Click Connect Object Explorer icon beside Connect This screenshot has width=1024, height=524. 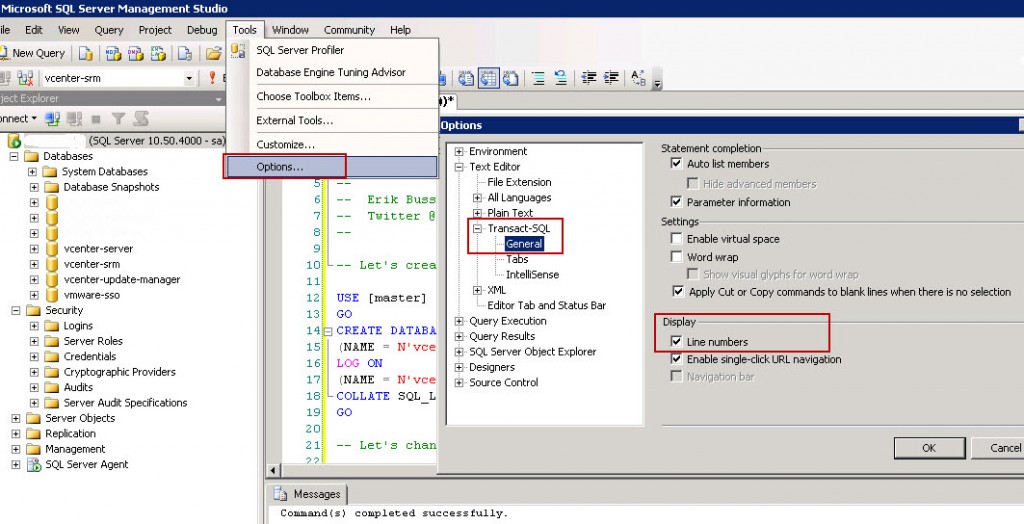click(x=53, y=118)
